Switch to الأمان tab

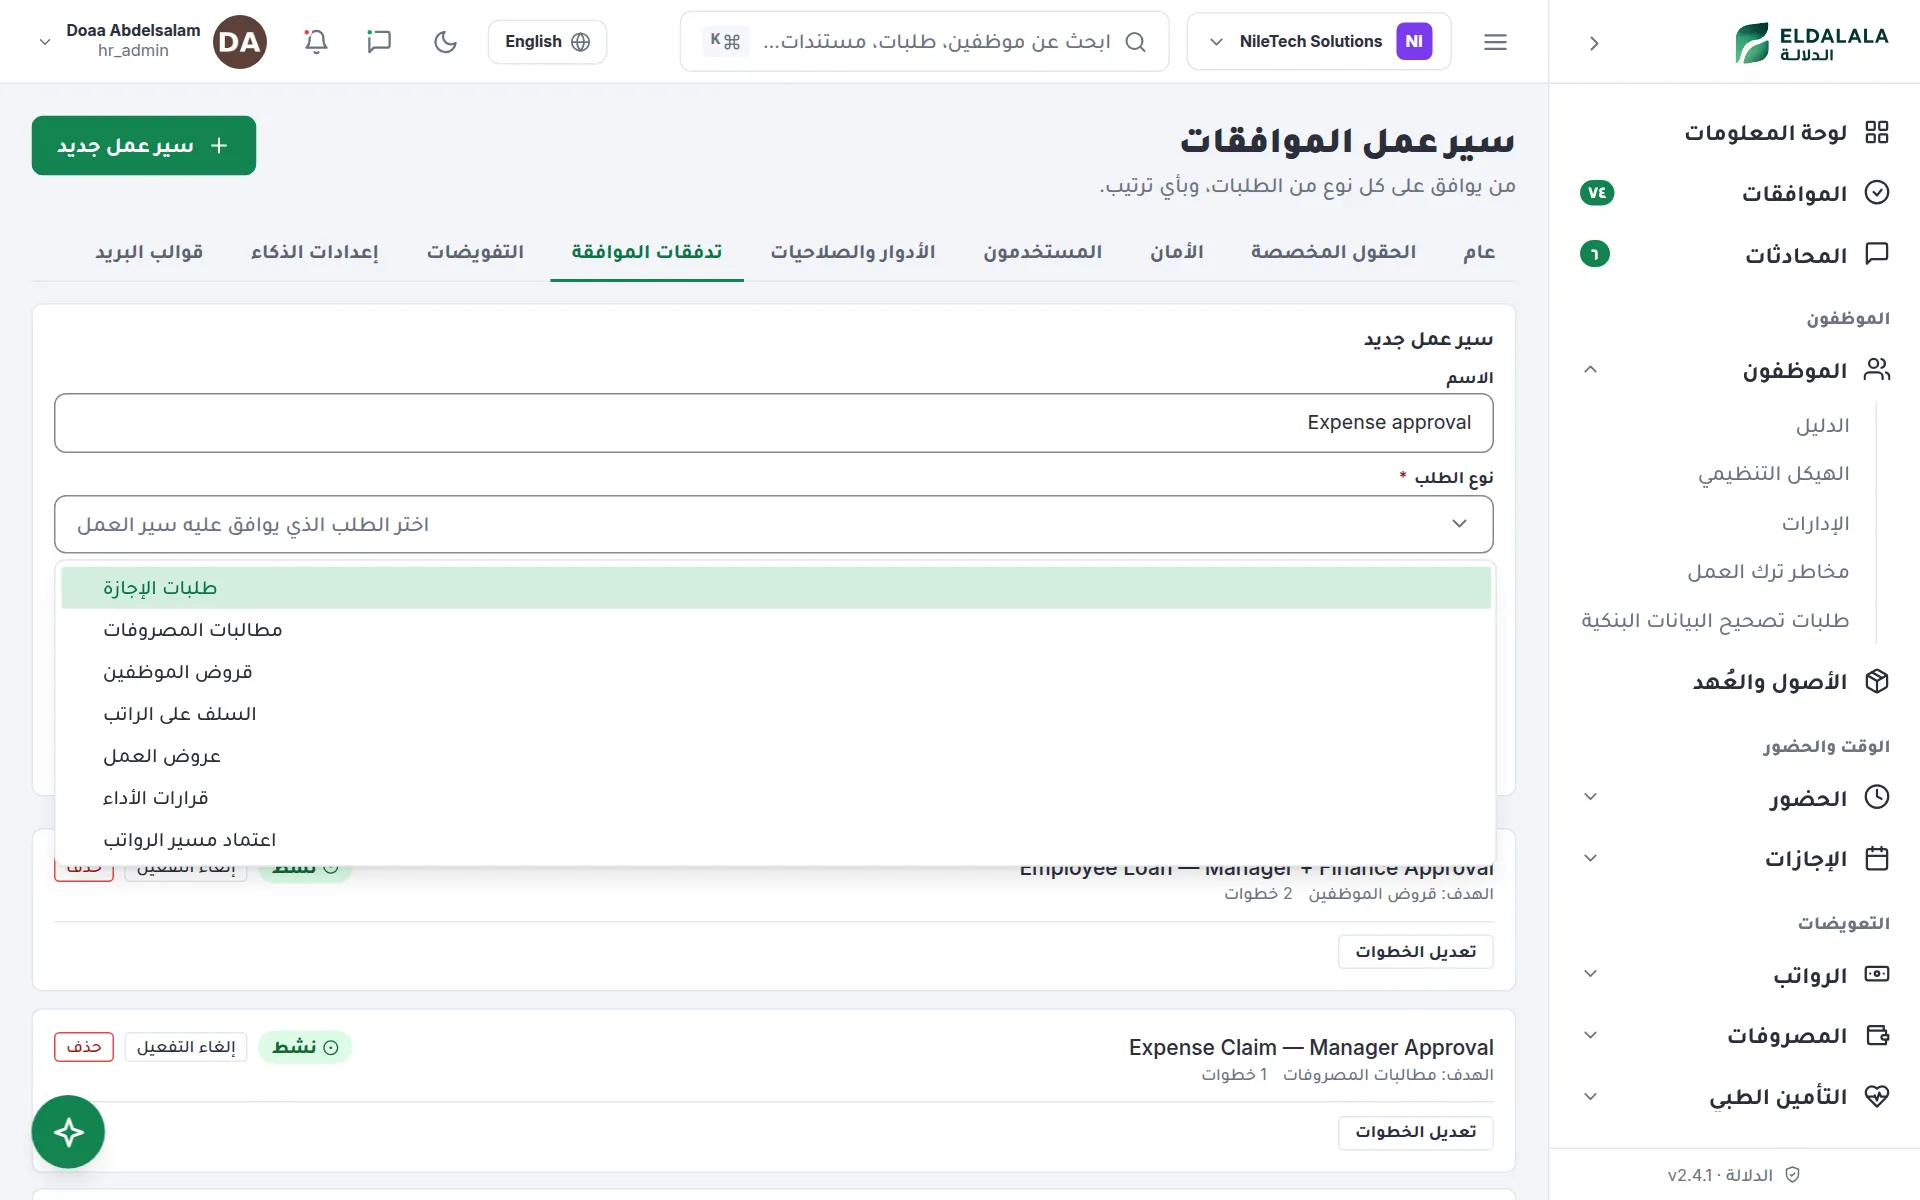tap(1176, 252)
